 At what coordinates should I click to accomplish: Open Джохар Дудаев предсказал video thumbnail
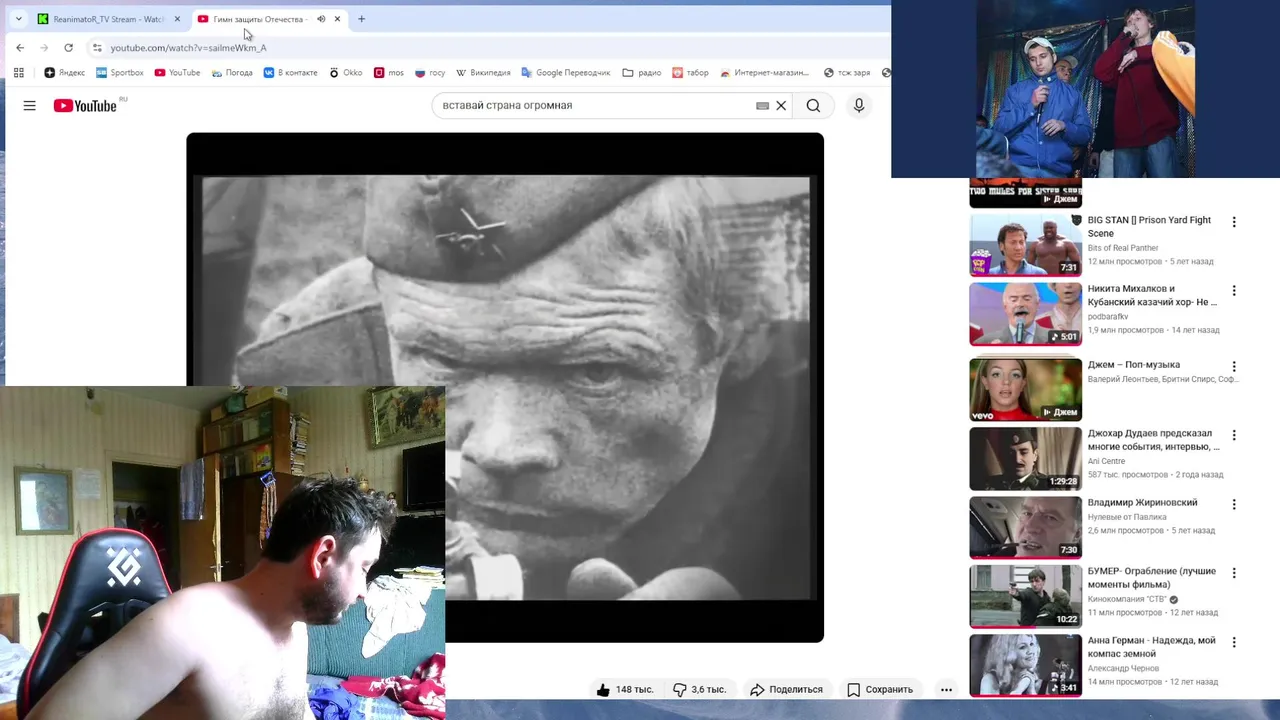point(1025,459)
